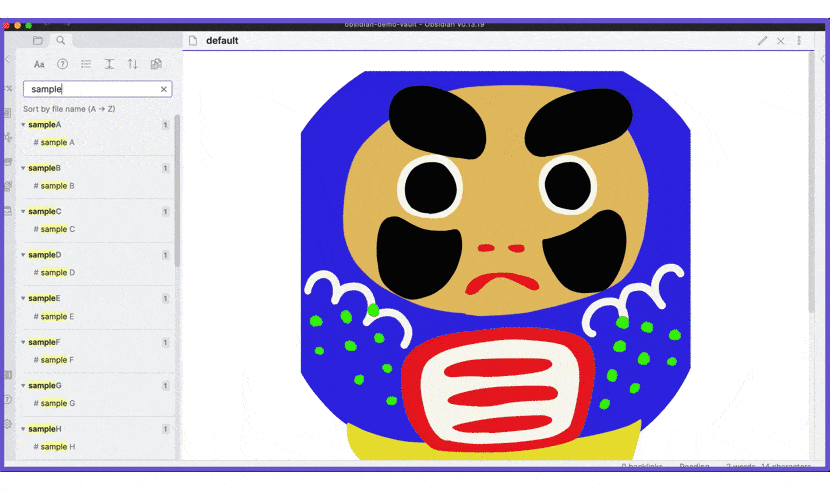Viewport: 830px width, 490px height.
Task: Click match count badge for sampleG
Action: coord(165,386)
